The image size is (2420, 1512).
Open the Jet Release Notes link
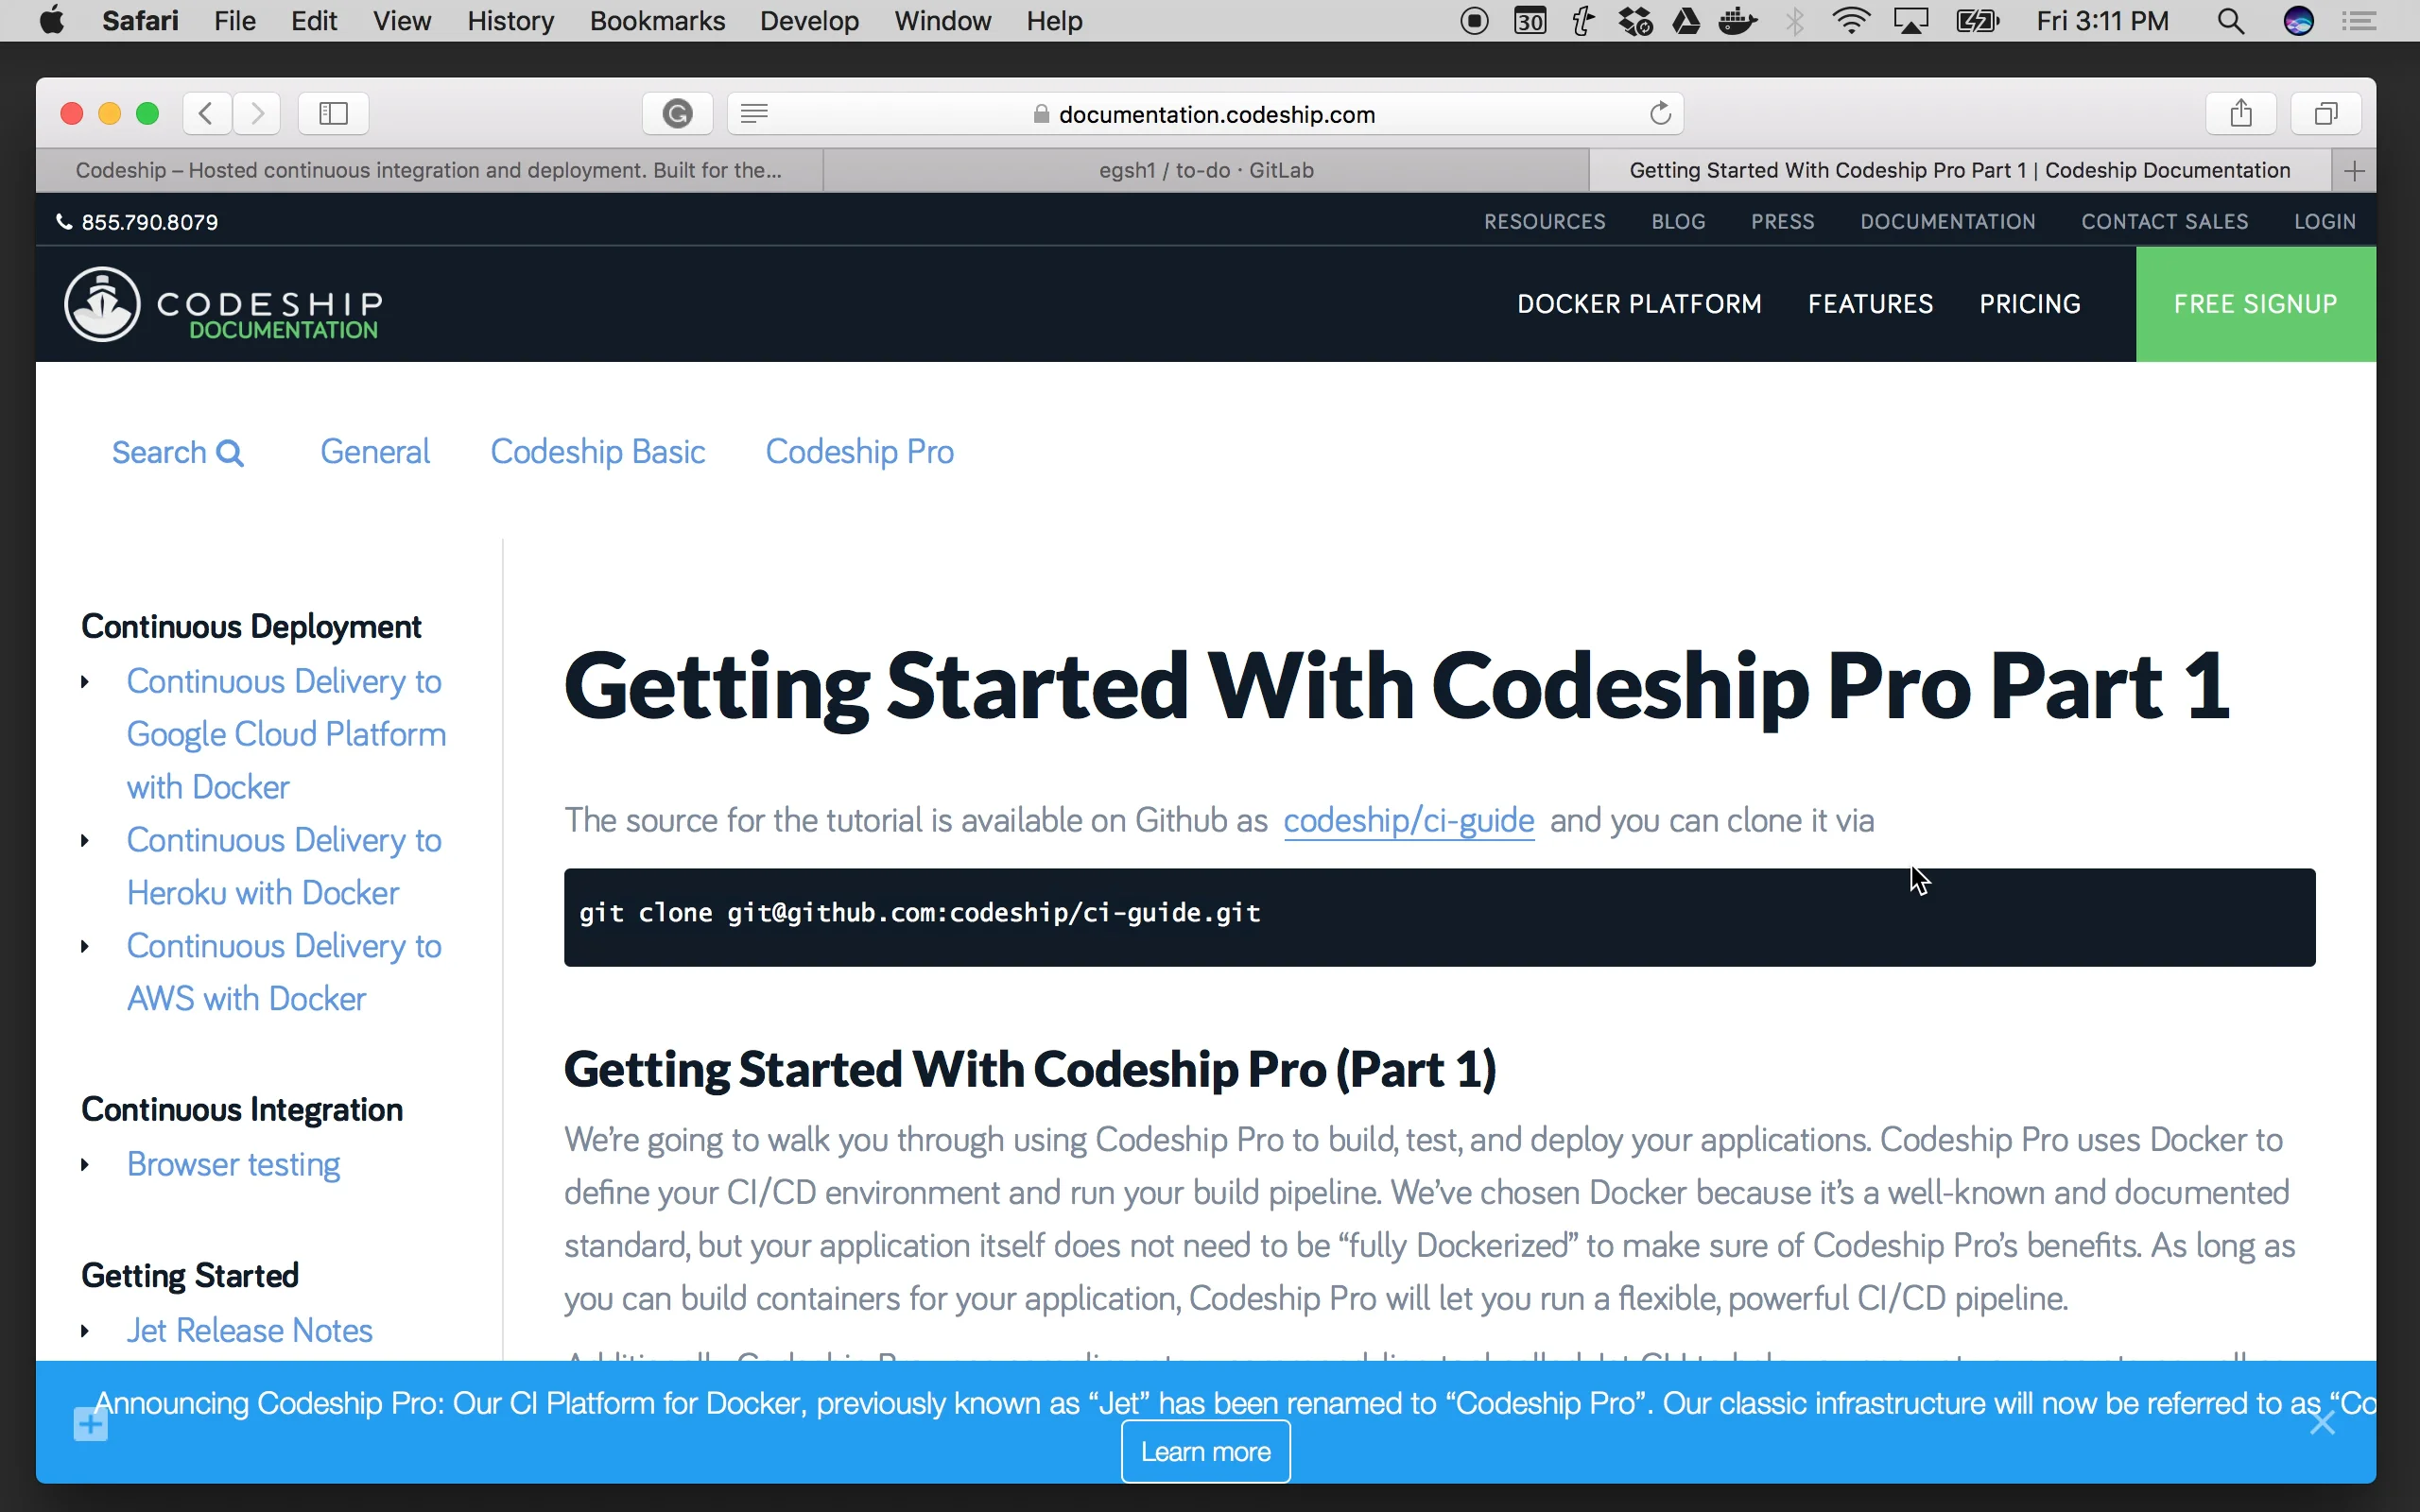click(249, 1330)
